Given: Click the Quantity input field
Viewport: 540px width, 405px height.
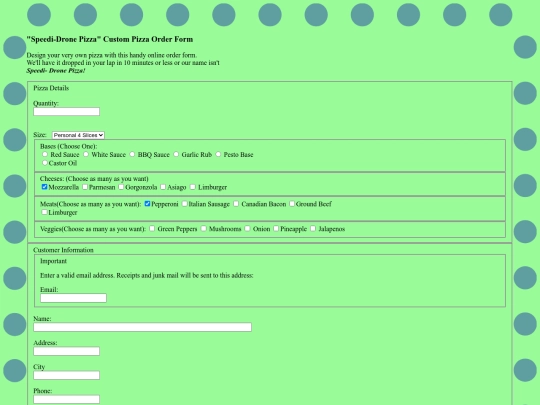Looking at the screenshot, I should coord(66,112).
